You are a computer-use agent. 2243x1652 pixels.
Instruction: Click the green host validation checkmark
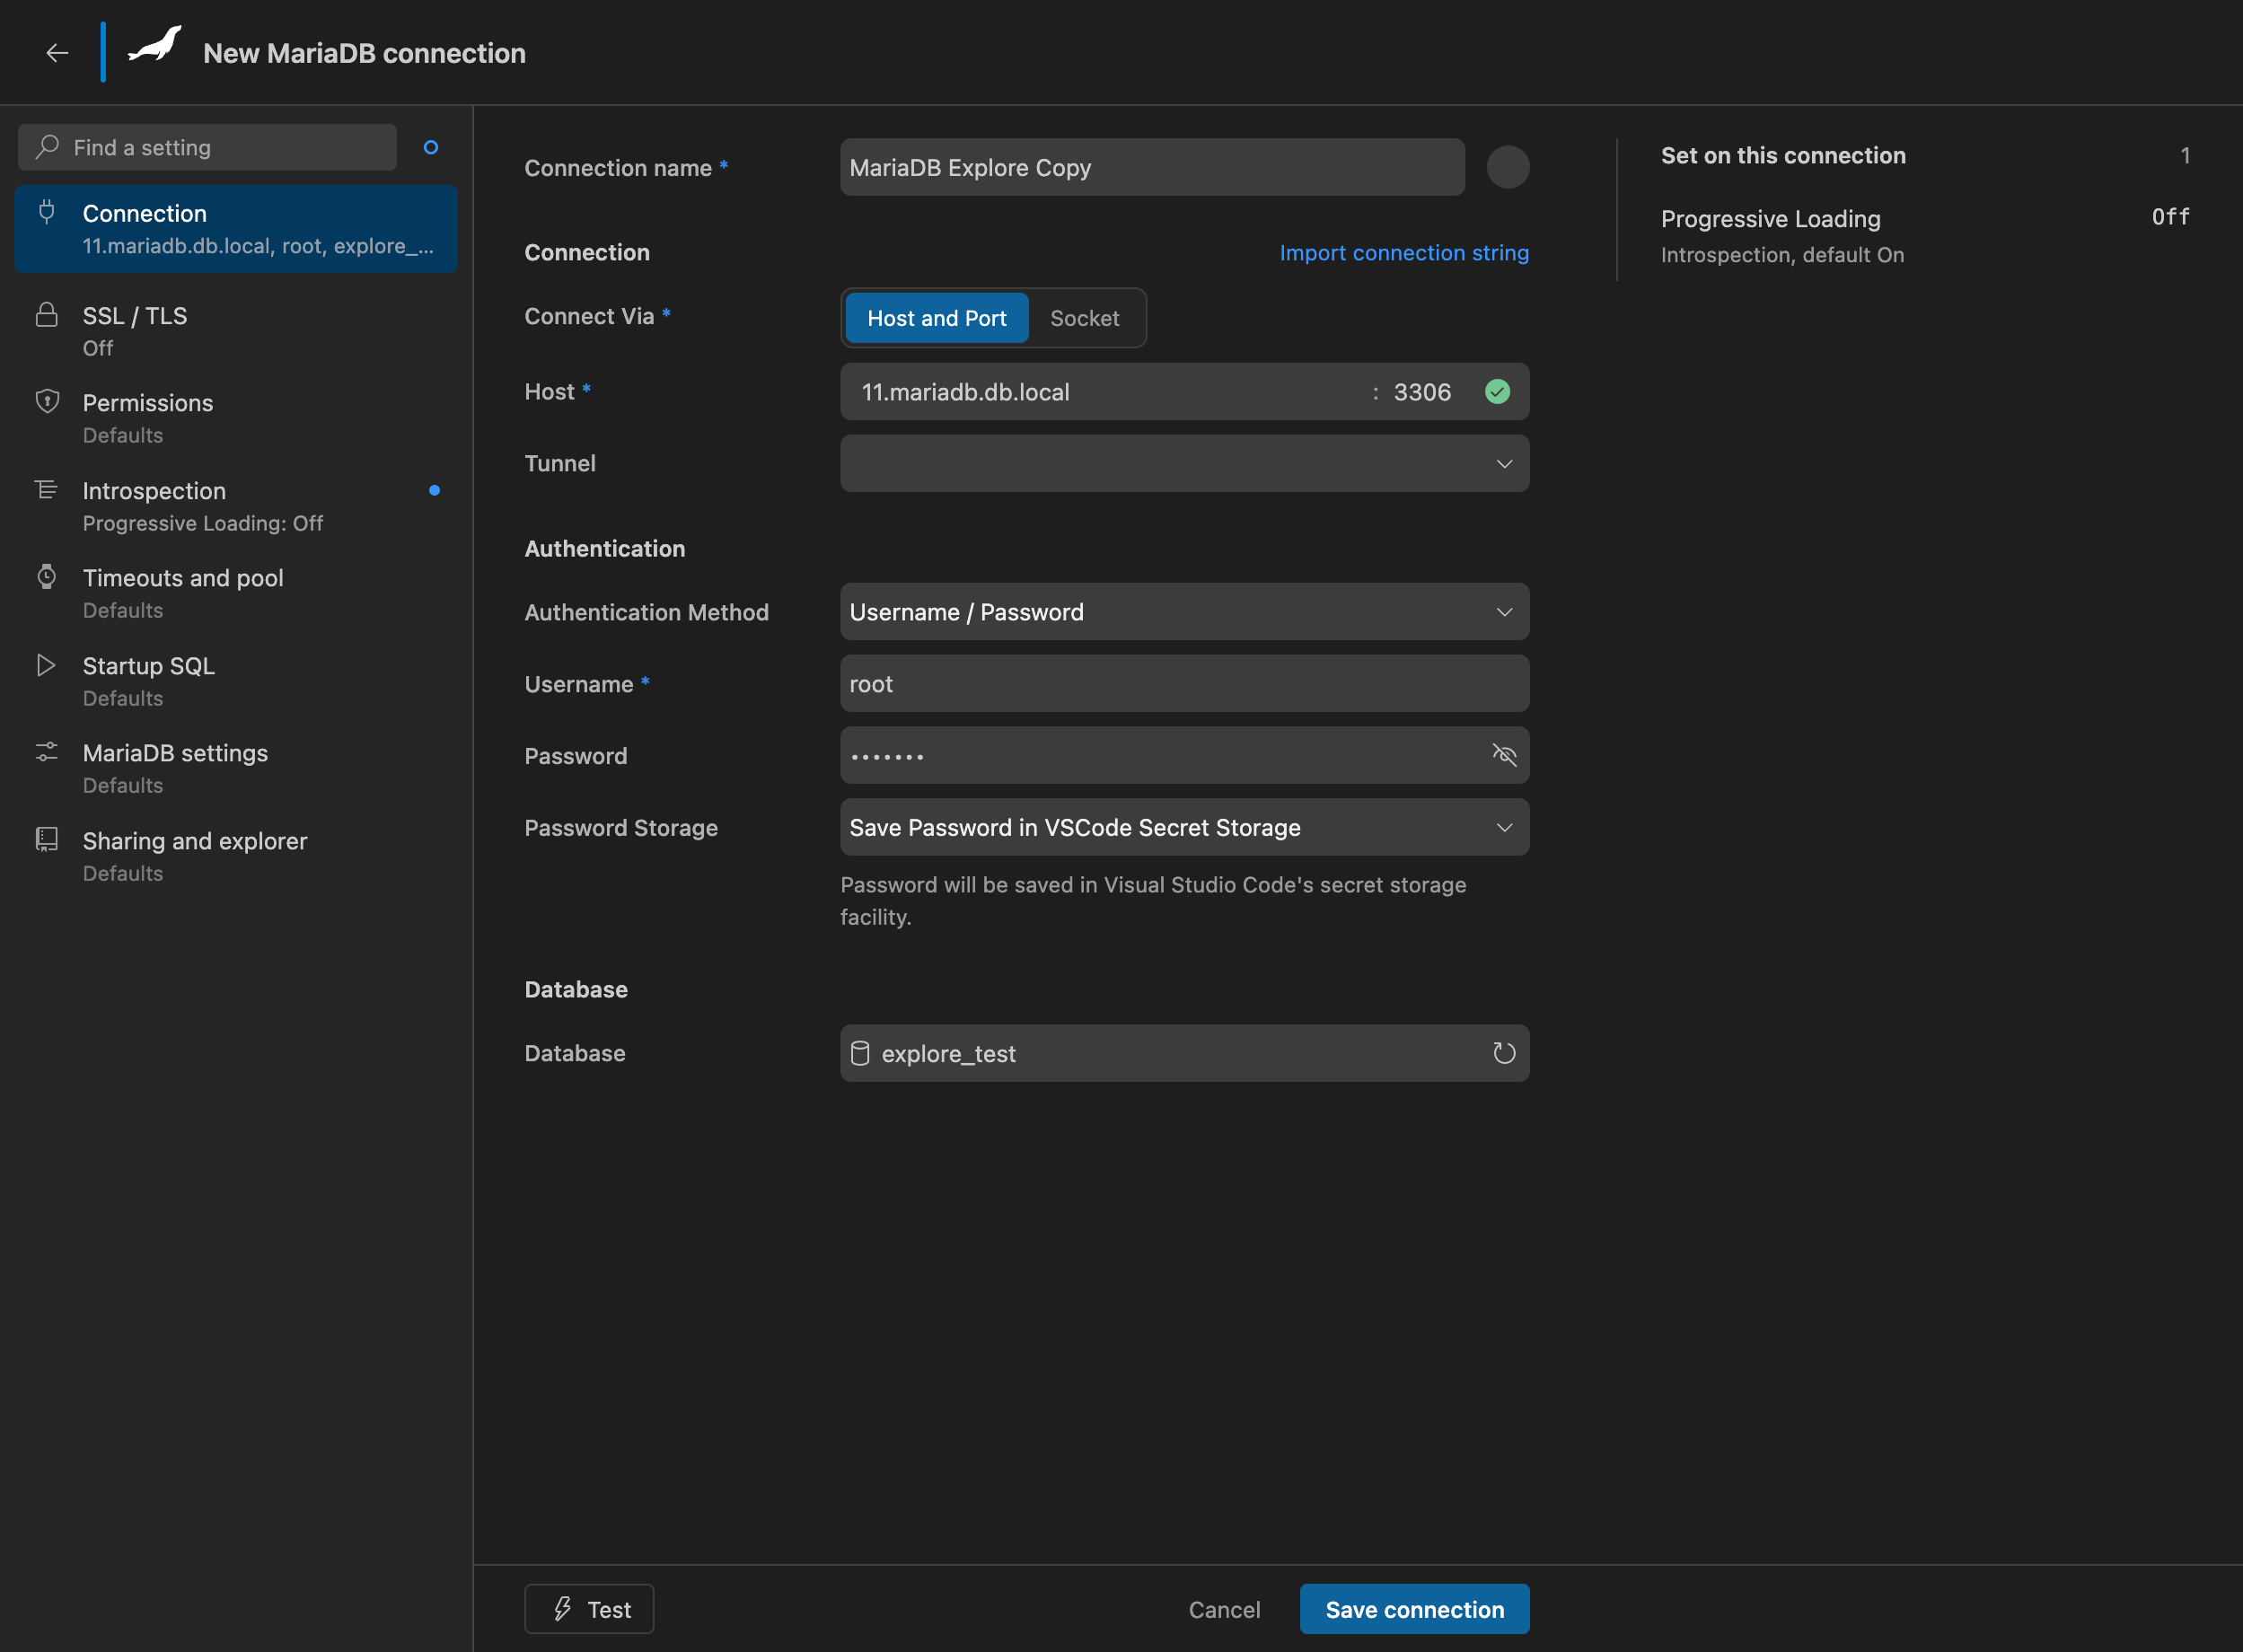point(1497,392)
